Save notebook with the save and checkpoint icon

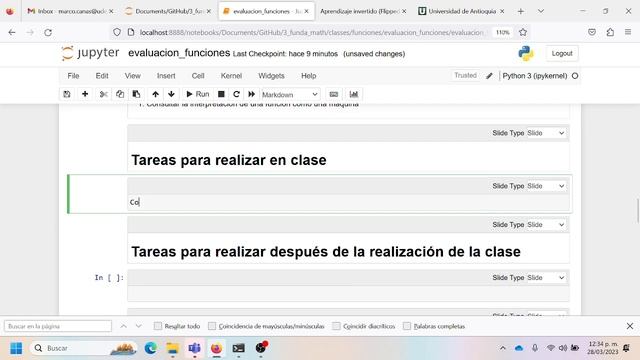point(67,94)
